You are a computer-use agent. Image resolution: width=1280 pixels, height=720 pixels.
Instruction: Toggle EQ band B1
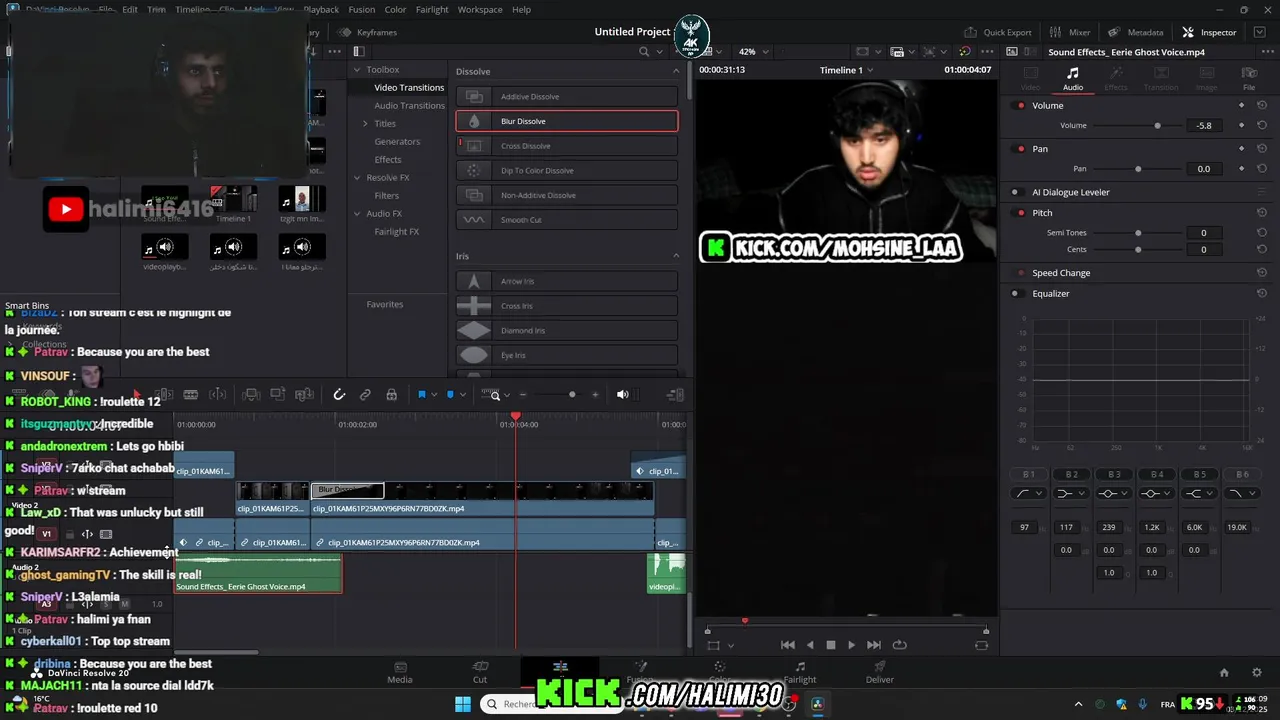(x=1028, y=474)
